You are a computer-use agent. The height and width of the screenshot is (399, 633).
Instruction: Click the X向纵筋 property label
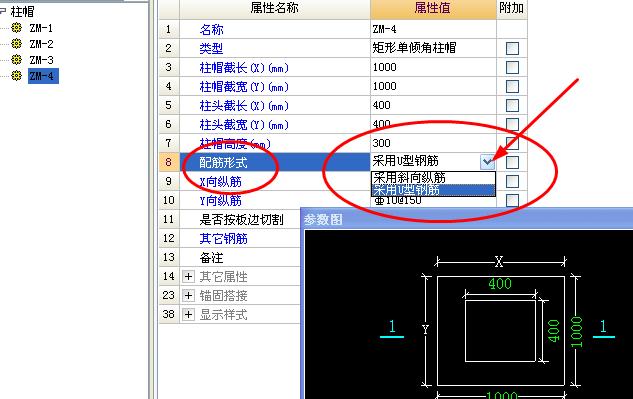click(x=220, y=182)
